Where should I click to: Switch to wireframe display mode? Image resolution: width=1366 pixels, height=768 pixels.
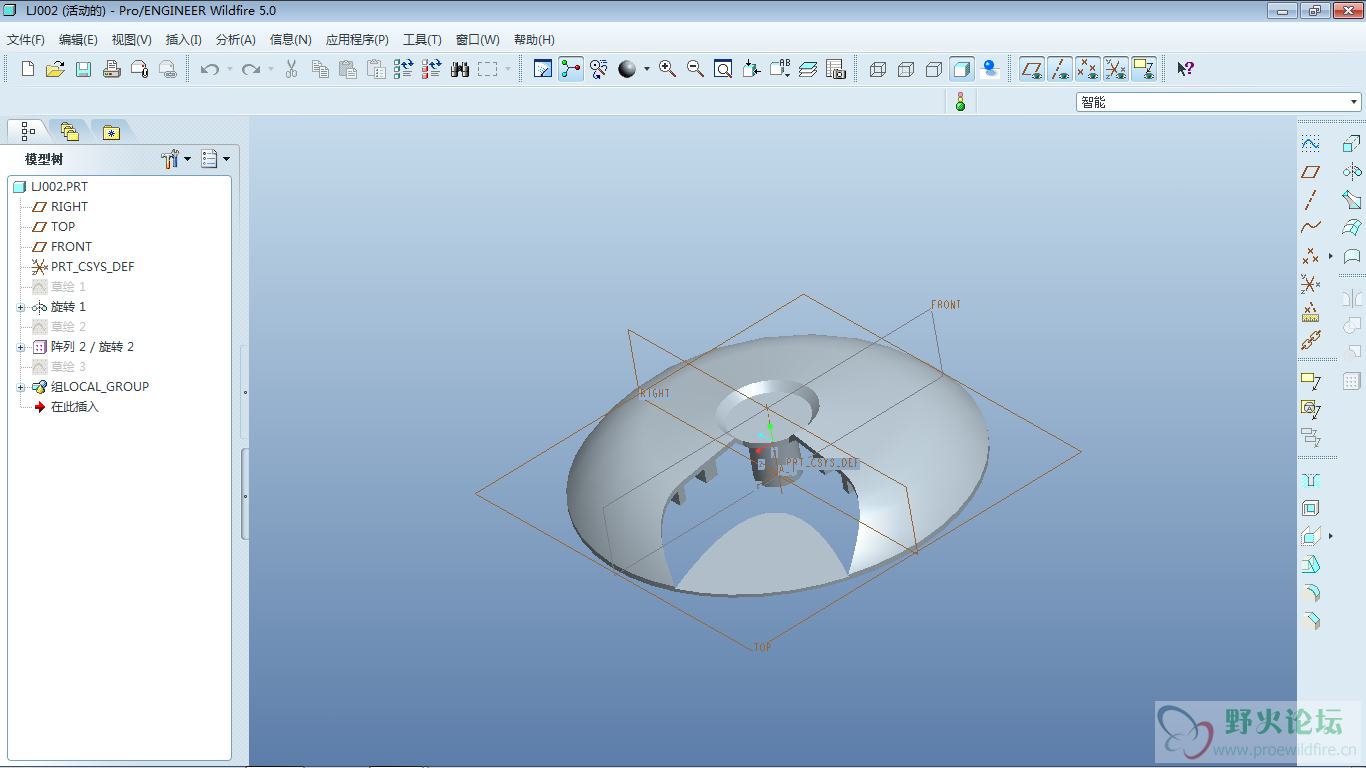(x=878, y=69)
